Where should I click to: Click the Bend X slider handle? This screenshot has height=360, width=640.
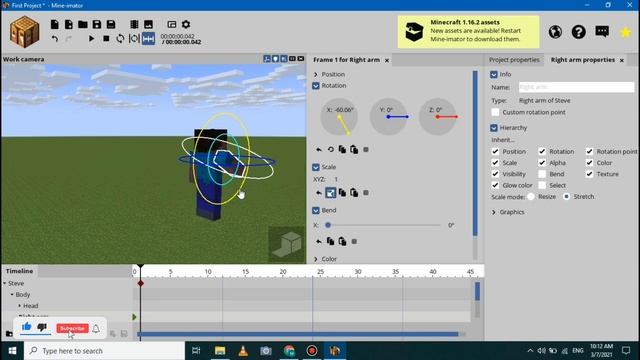(328, 225)
